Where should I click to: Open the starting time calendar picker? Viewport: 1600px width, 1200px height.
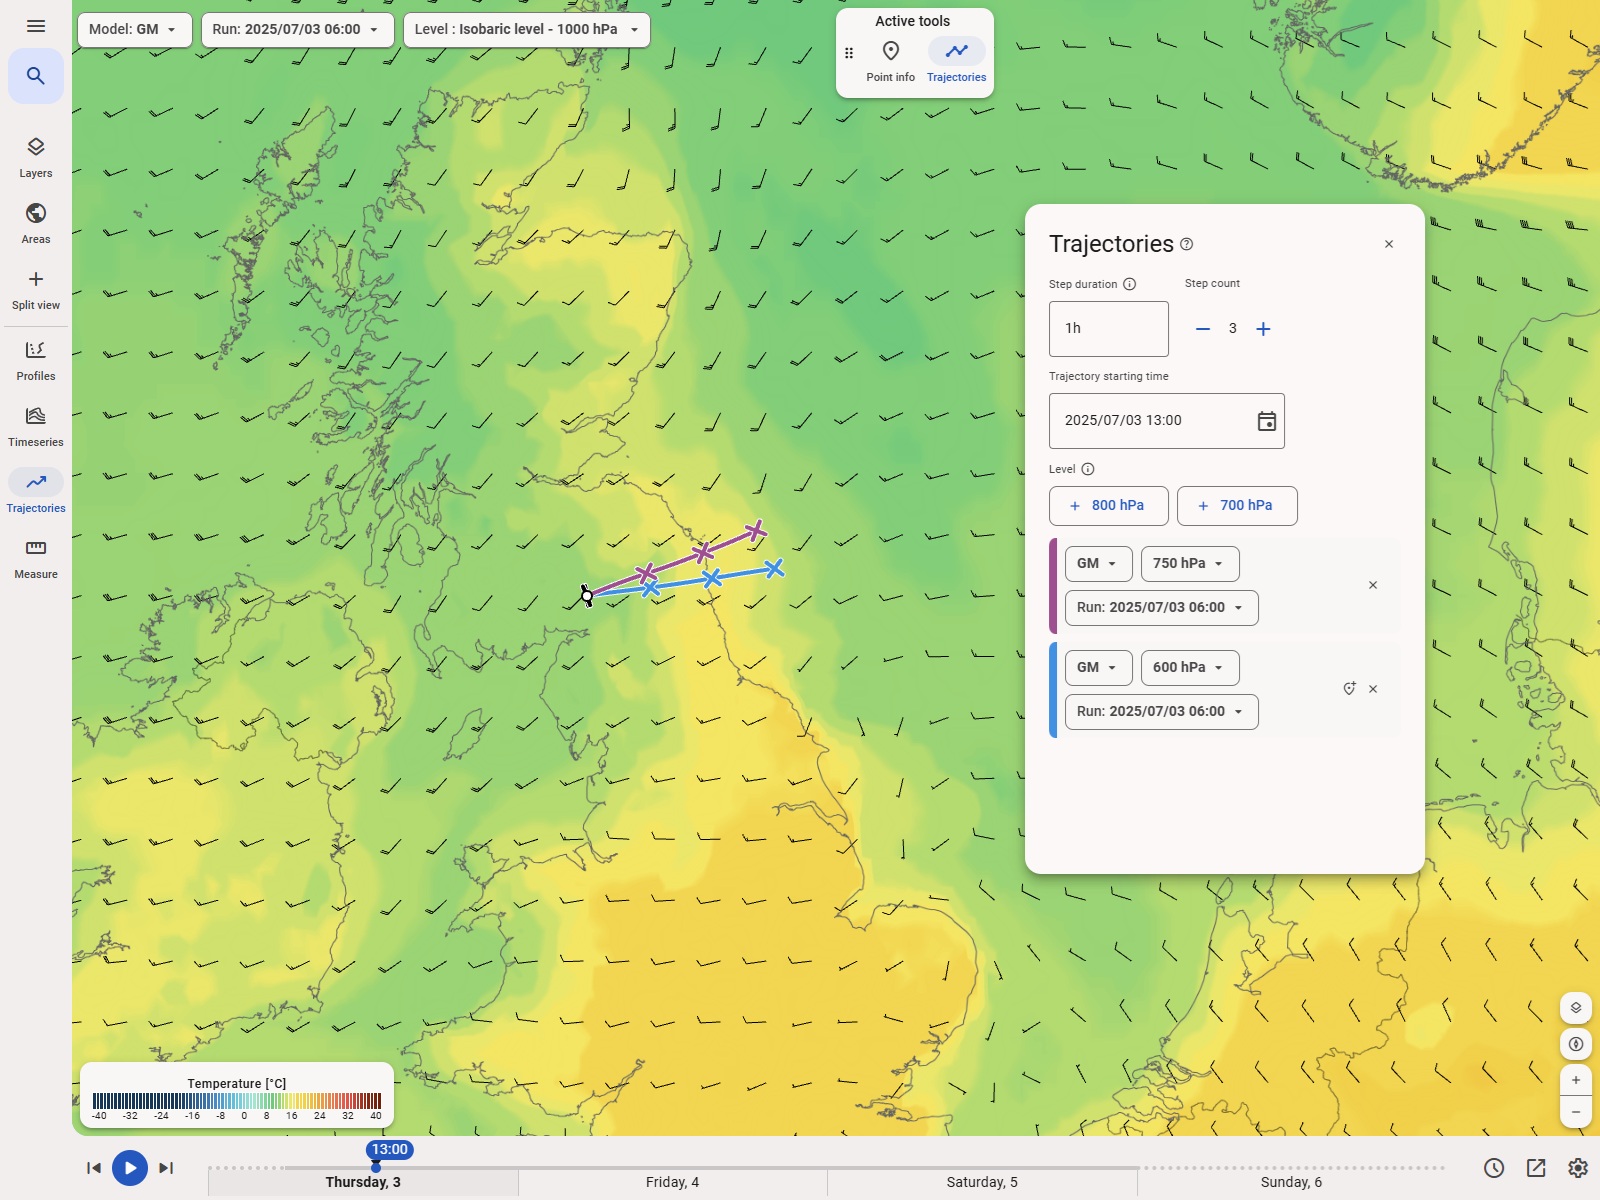(x=1266, y=421)
